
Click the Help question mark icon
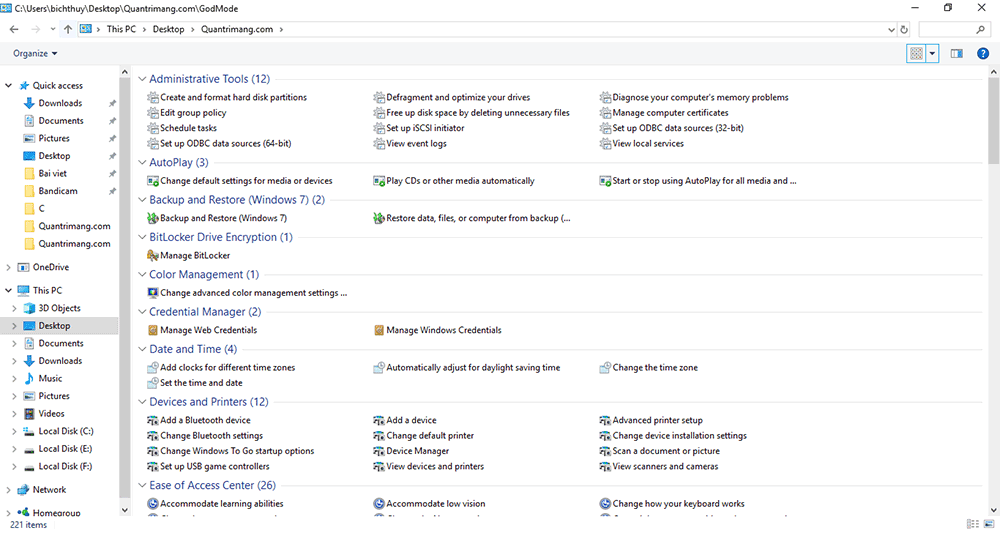click(983, 54)
